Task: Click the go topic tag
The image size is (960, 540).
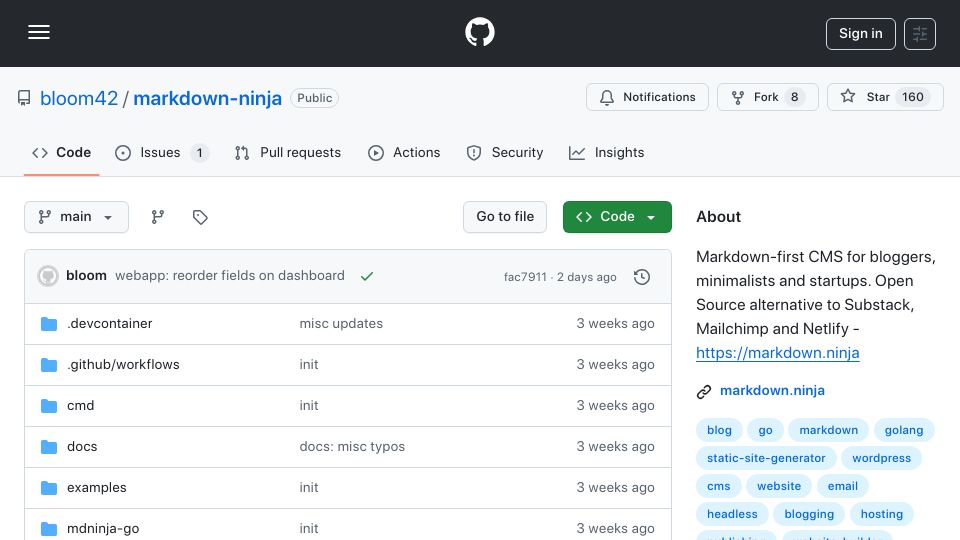Action: pos(765,430)
